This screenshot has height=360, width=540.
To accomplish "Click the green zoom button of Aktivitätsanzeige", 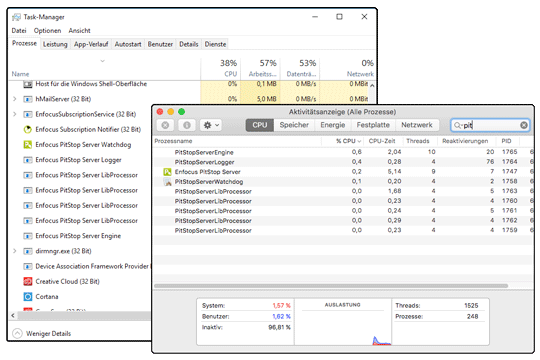I will coord(181,112).
